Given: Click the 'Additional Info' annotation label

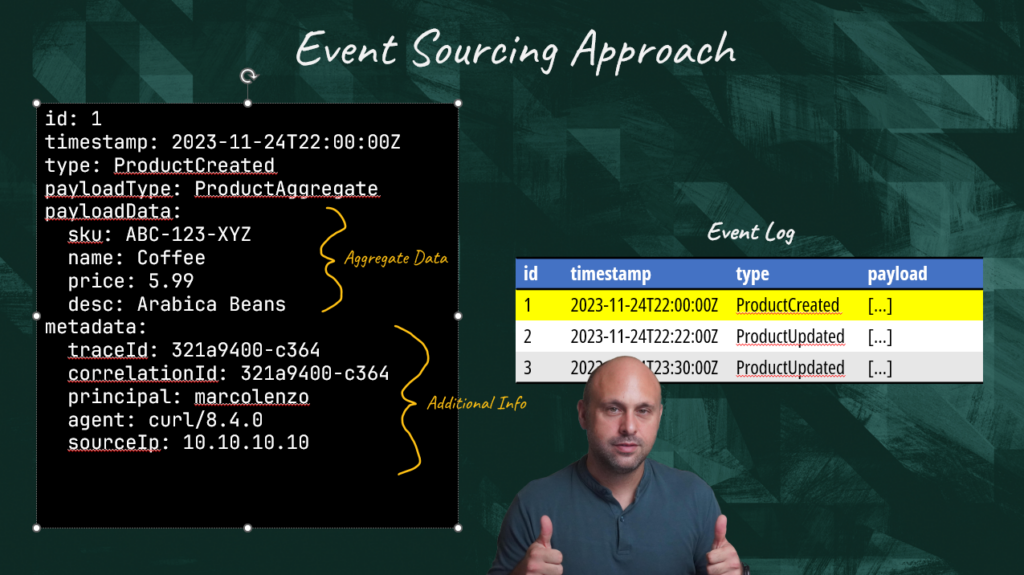Looking at the screenshot, I should pos(477,403).
